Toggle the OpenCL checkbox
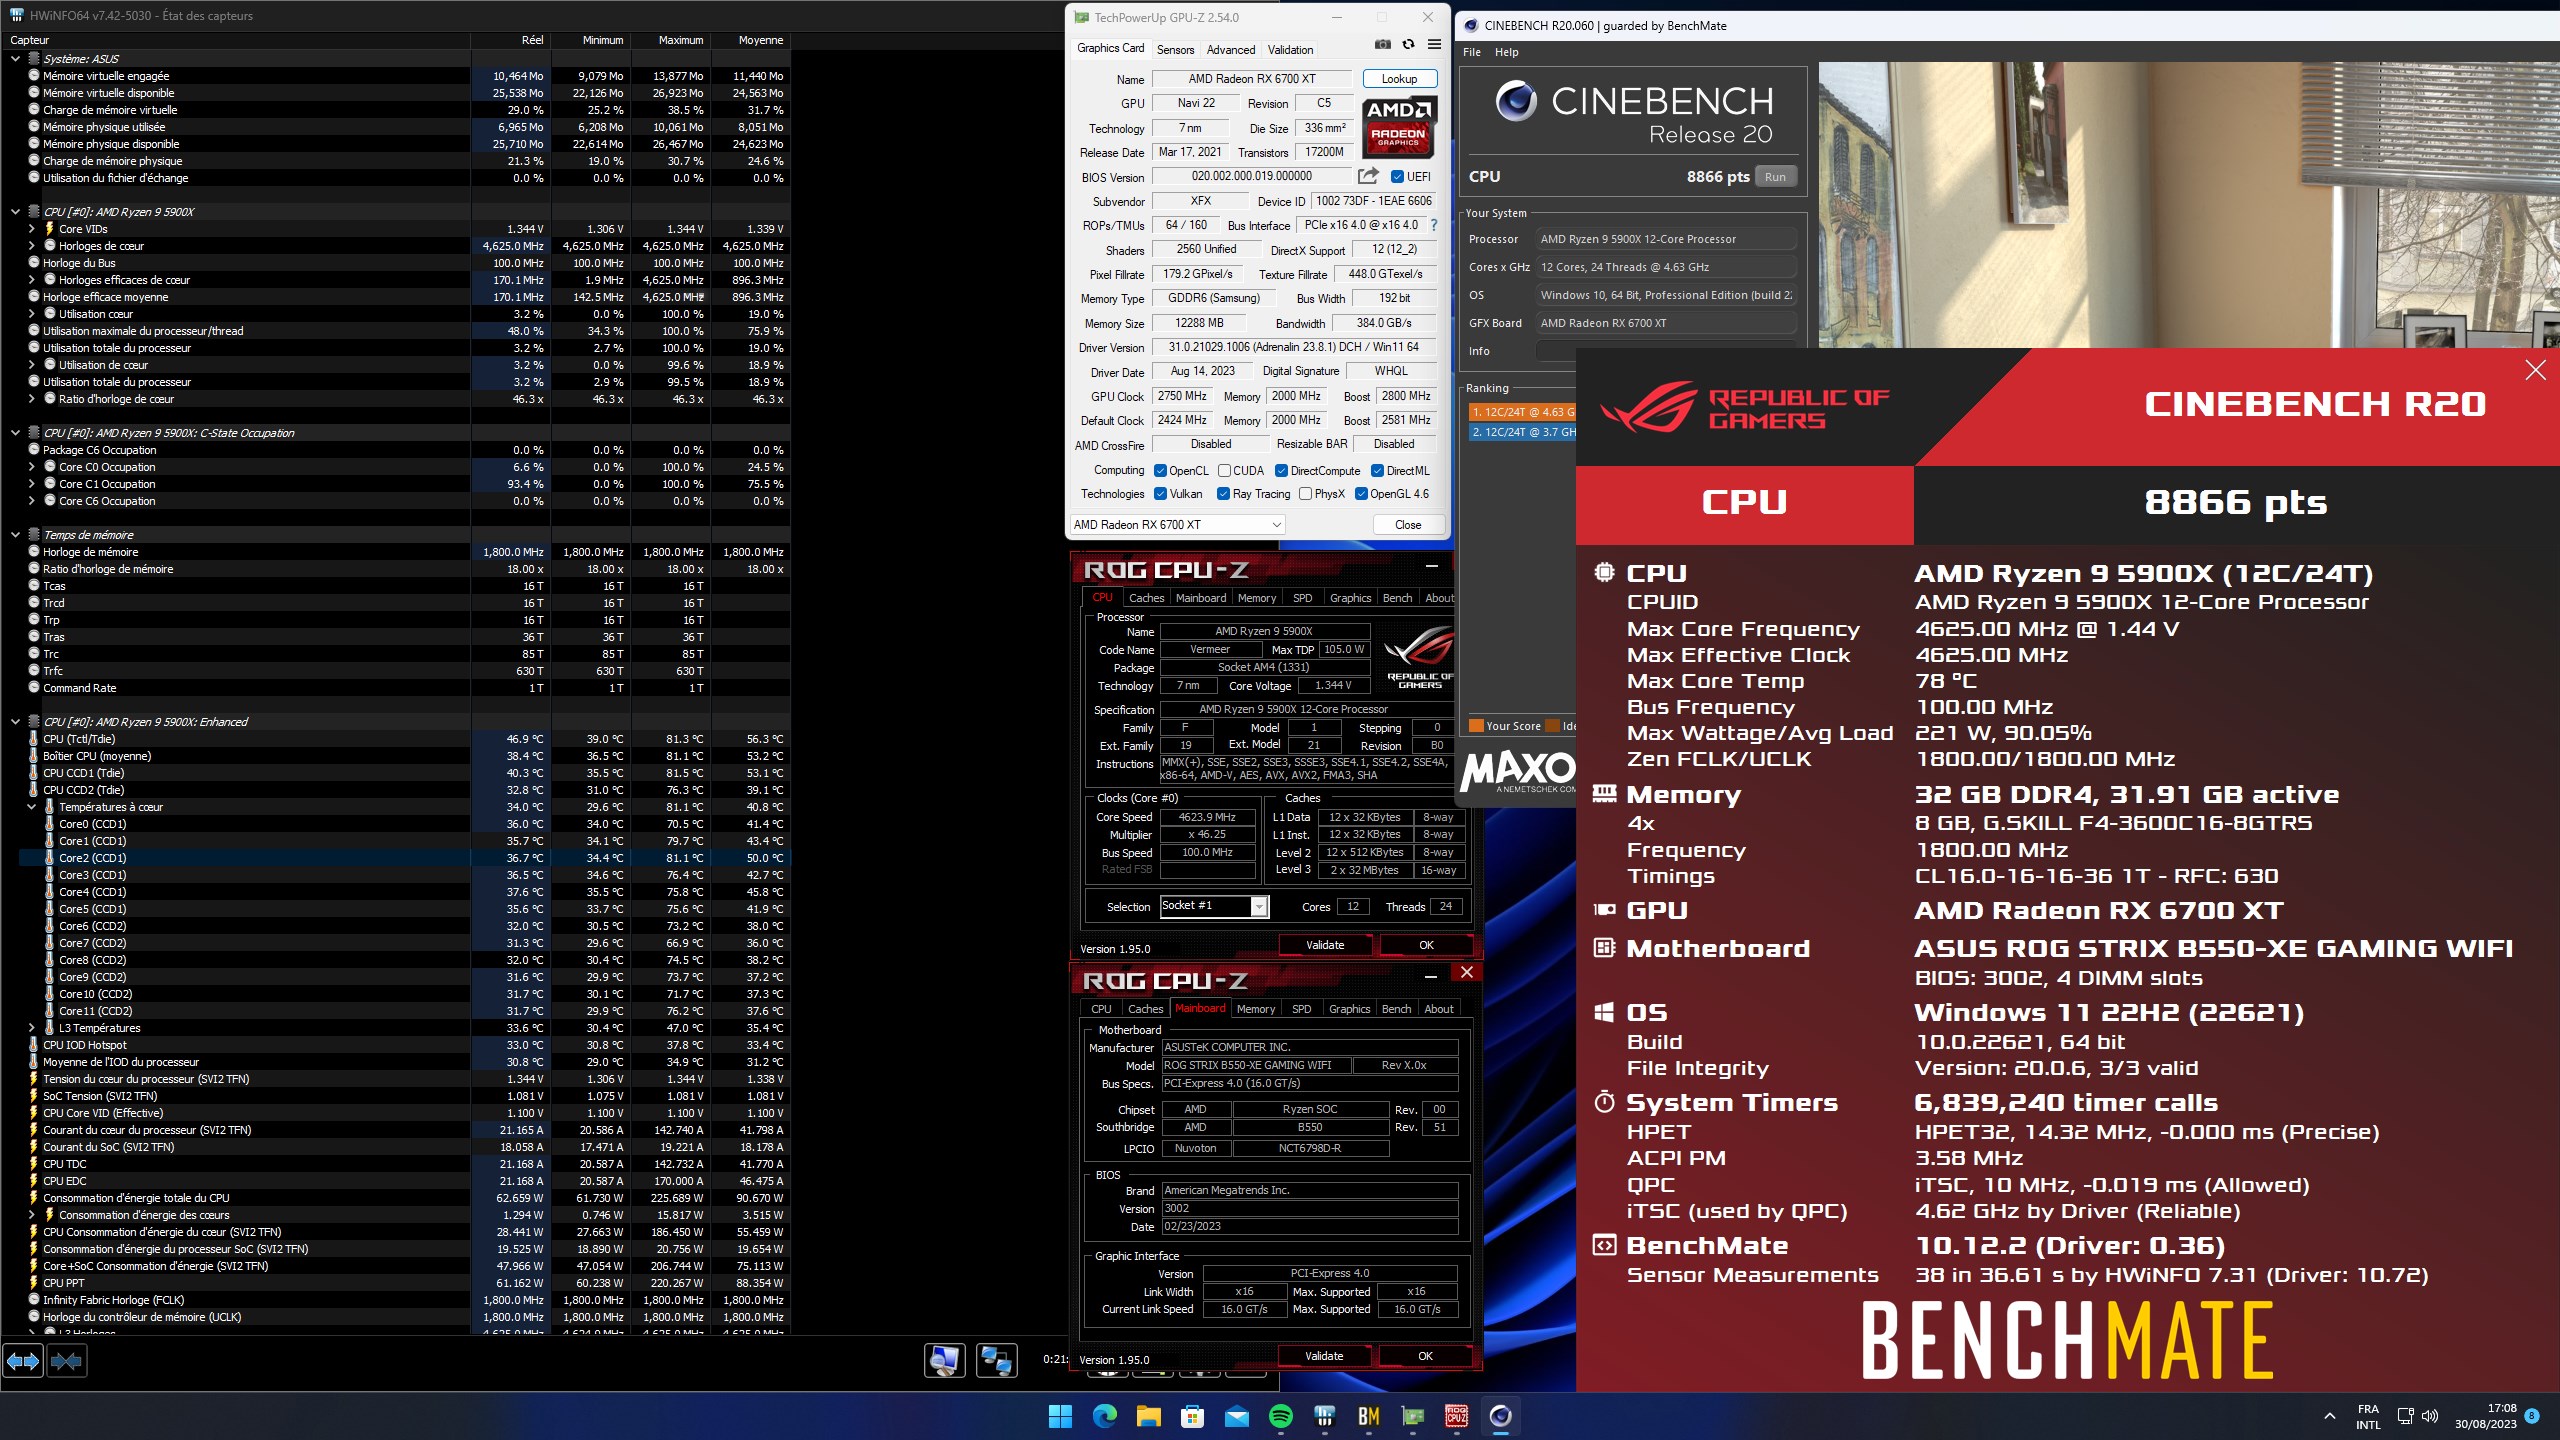Image resolution: width=2560 pixels, height=1440 pixels. [1160, 471]
